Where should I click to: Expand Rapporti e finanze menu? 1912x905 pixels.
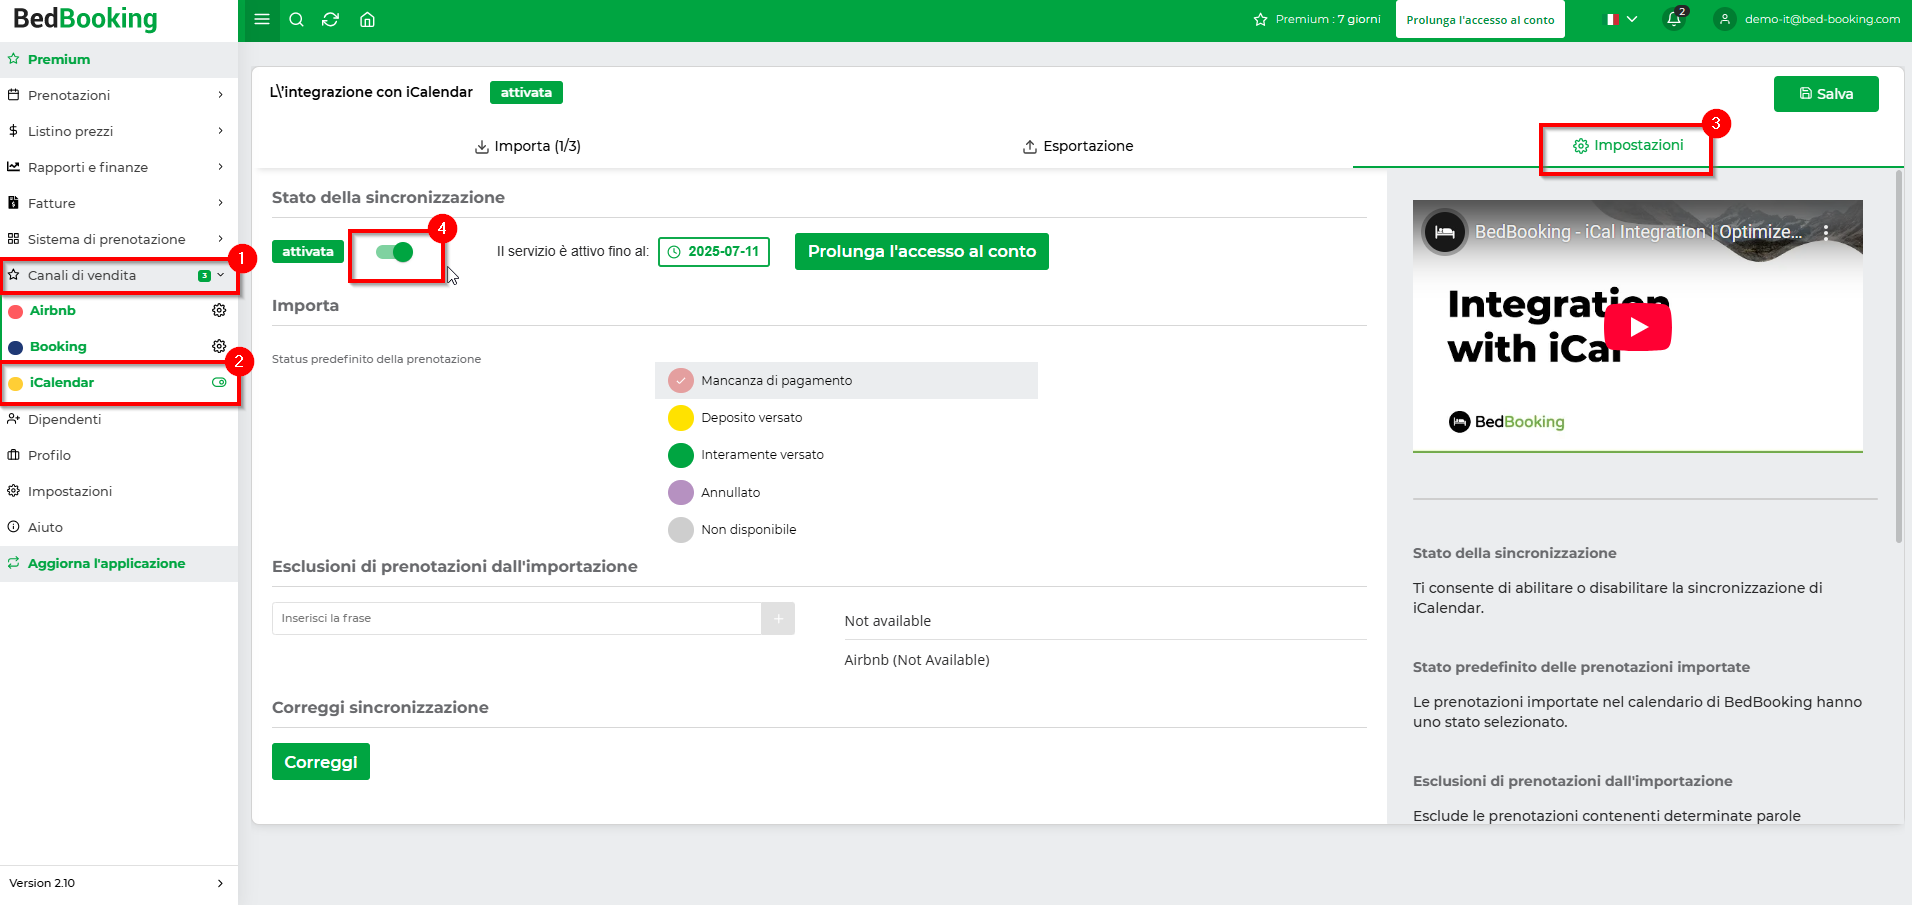[x=119, y=167]
